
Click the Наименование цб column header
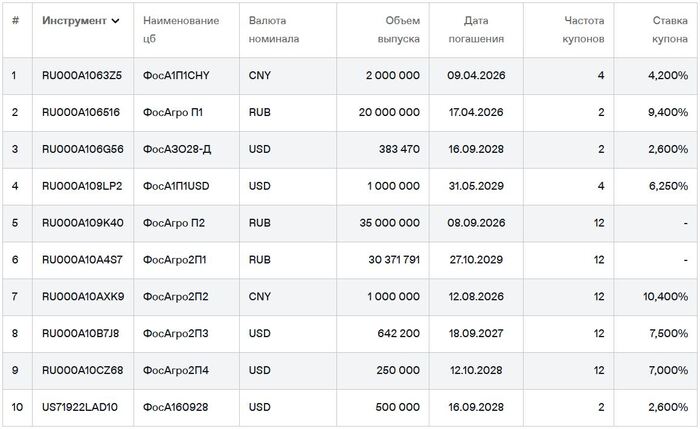point(178,29)
